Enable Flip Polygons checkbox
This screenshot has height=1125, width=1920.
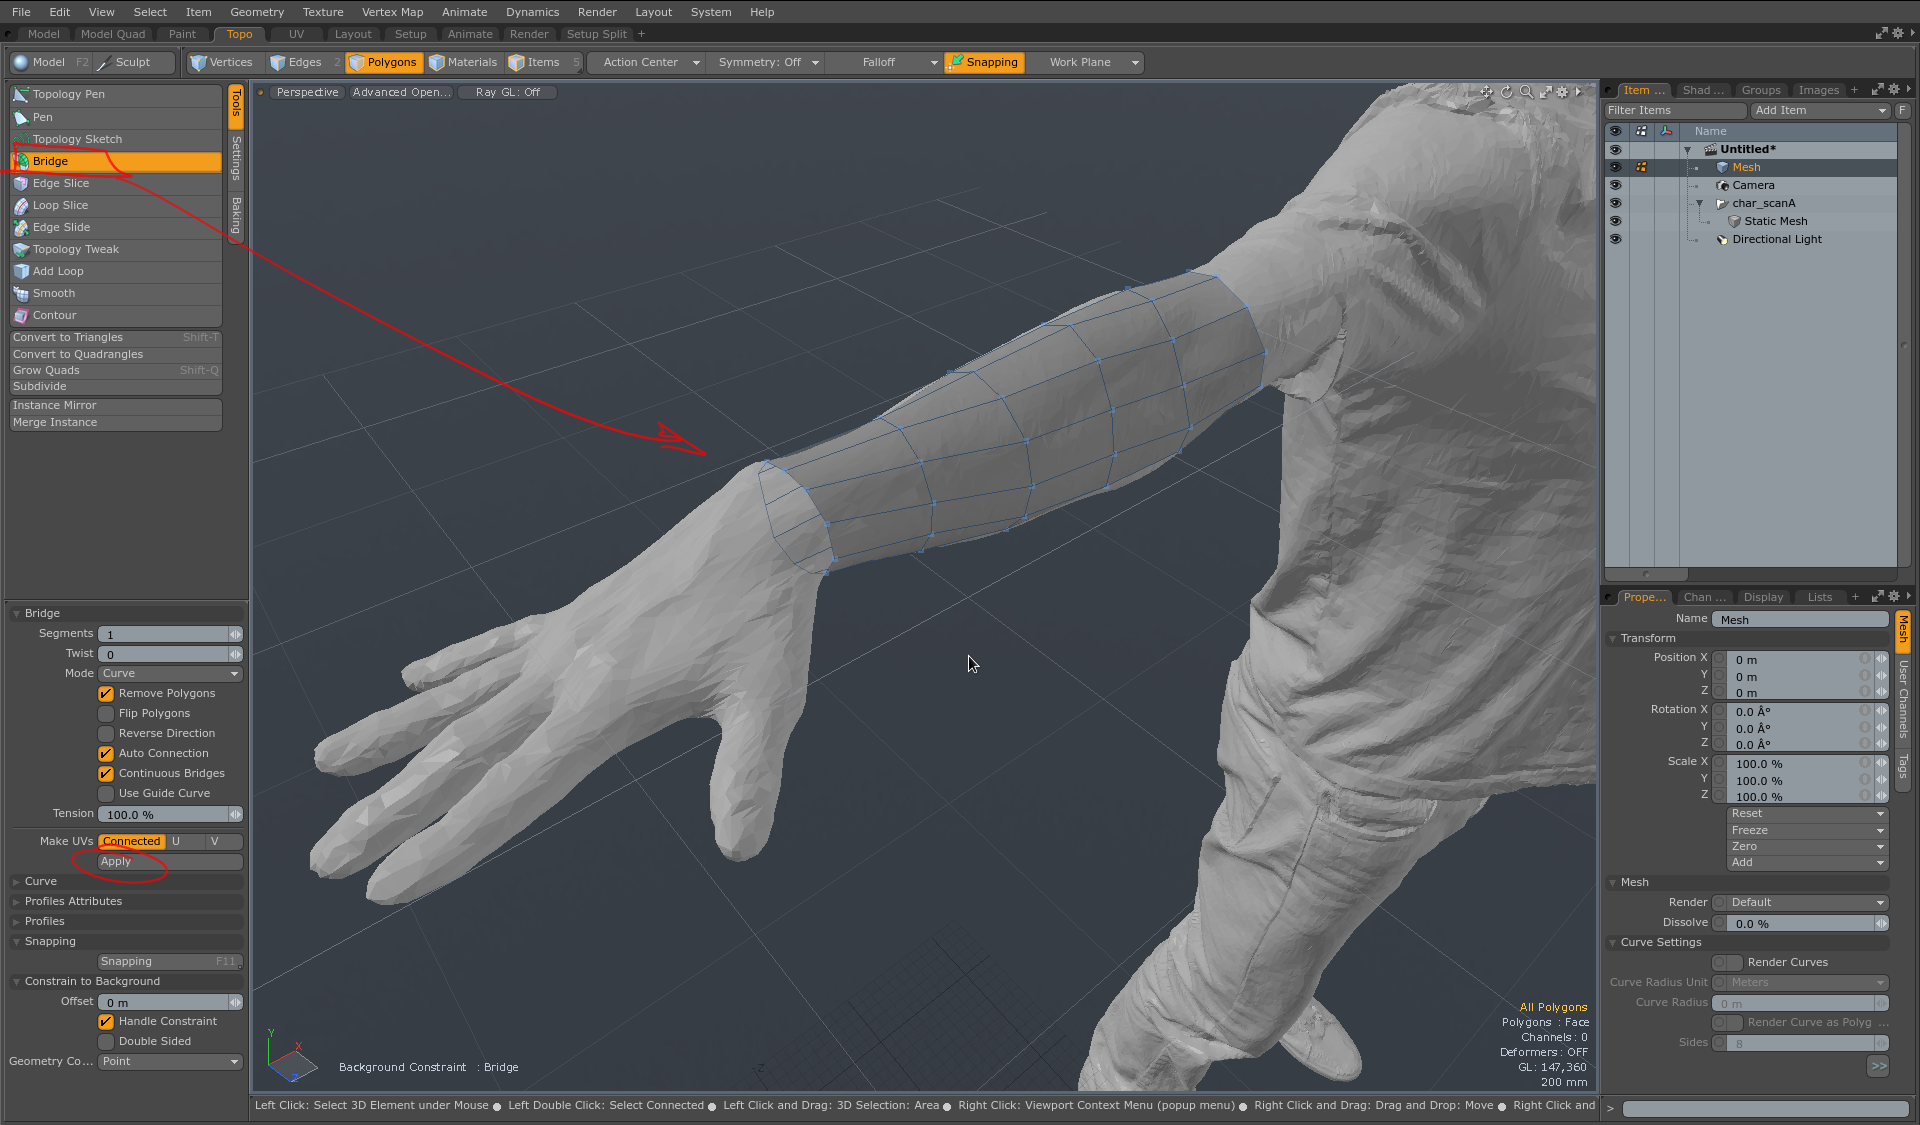pyautogui.click(x=106, y=713)
